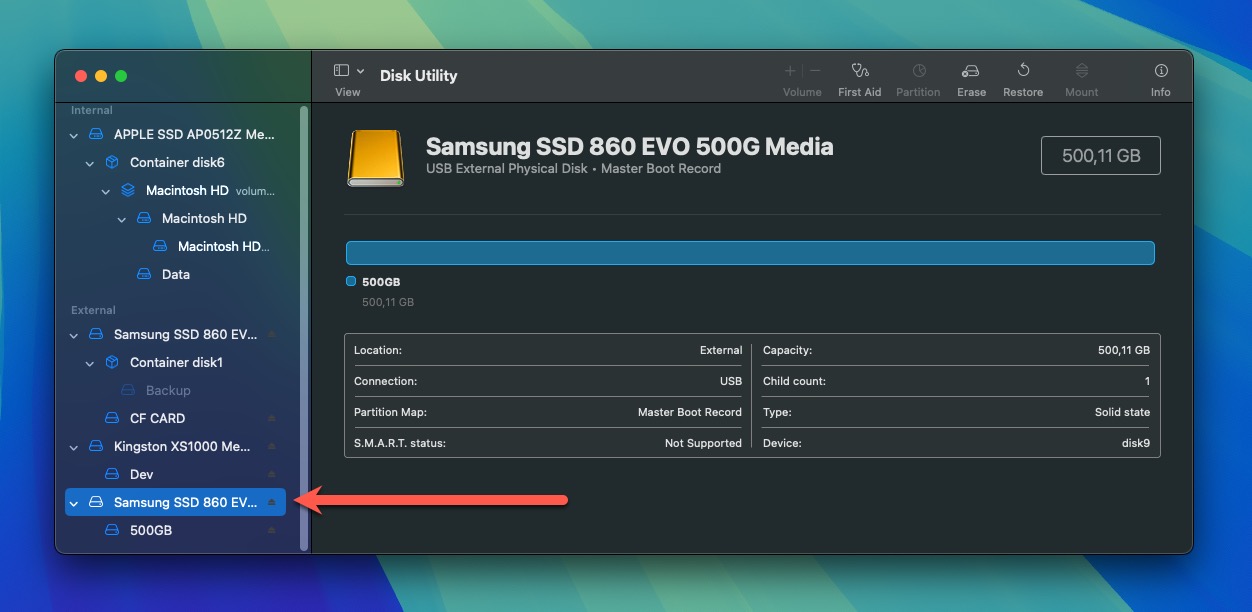Click the 'Not Supported' S.M.A.R.T. status value
Viewport: 1252px width, 612px height.
(x=703, y=443)
